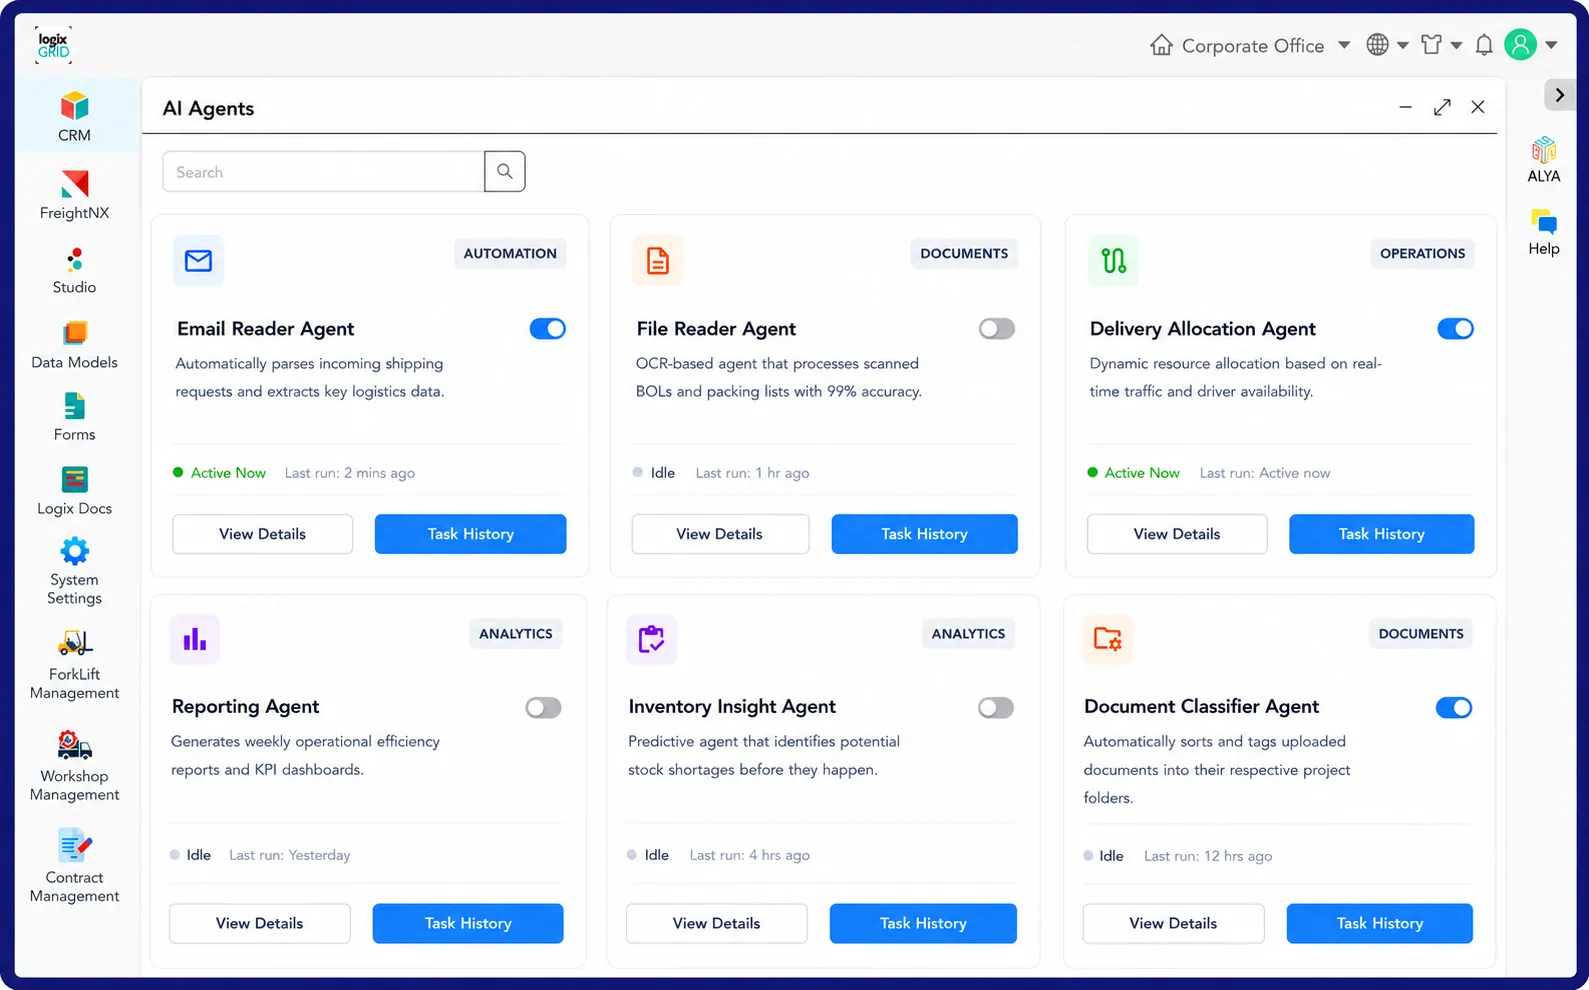Click DOCUMENTS tag on Document Classifier Agent
Screen dimensions: 1589x990
1421,634
